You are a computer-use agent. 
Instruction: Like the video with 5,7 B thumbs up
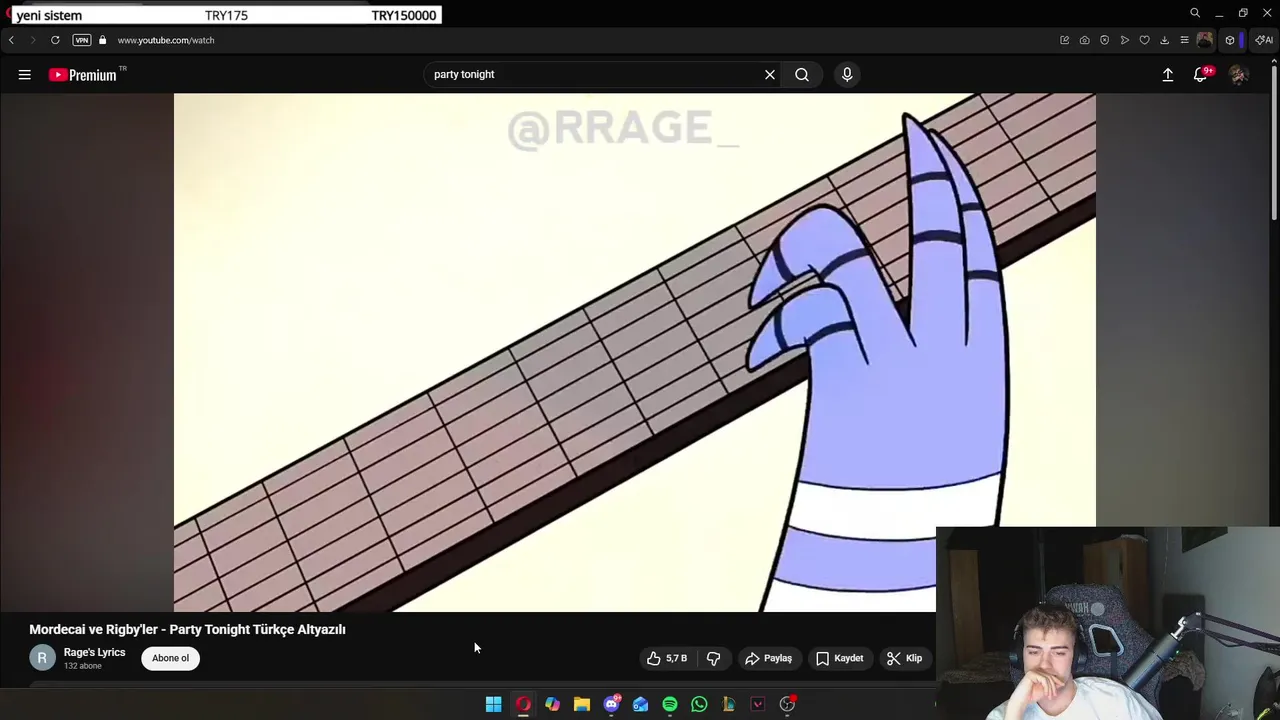667,658
